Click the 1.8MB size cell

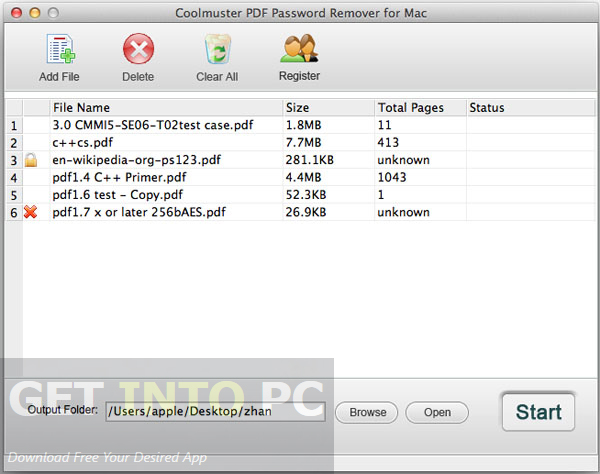(x=328, y=125)
